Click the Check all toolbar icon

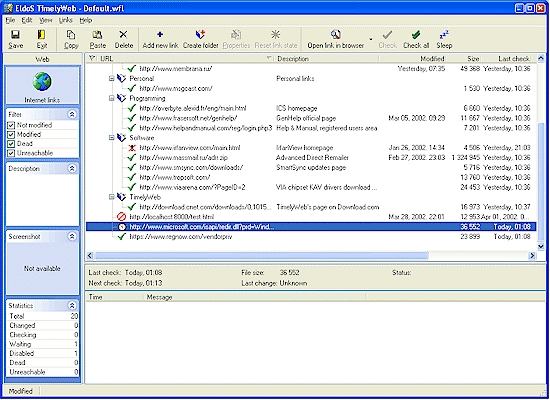point(416,35)
